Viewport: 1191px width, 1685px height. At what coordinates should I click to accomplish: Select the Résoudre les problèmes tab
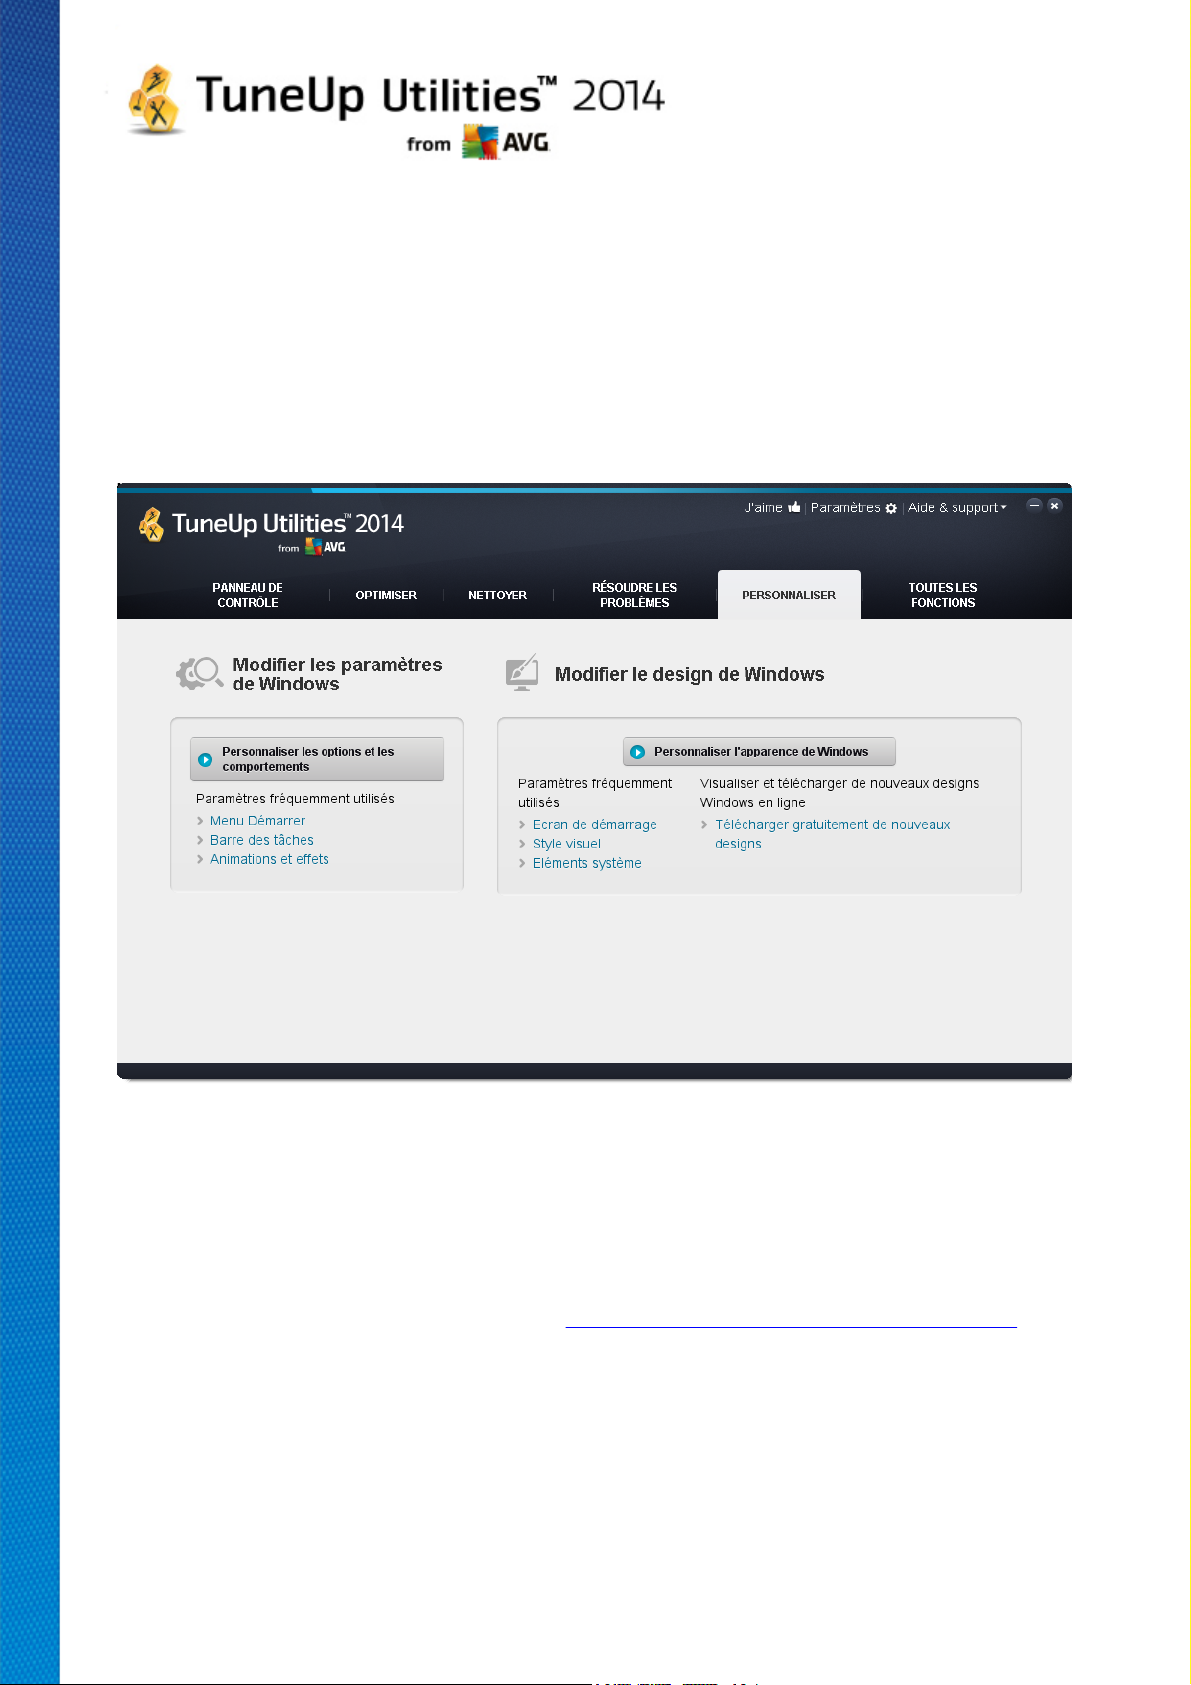point(635,595)
